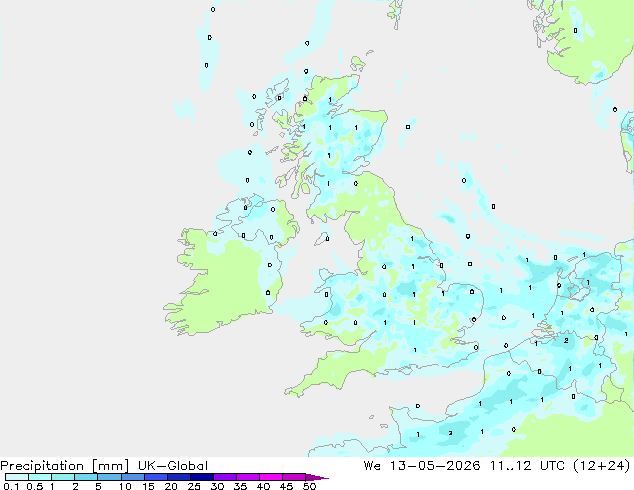Image resolution: width=634 pixels, height=490 pixels.
Task: Choose the 20–25 mm legend color swatch
Action: (179, 477)
